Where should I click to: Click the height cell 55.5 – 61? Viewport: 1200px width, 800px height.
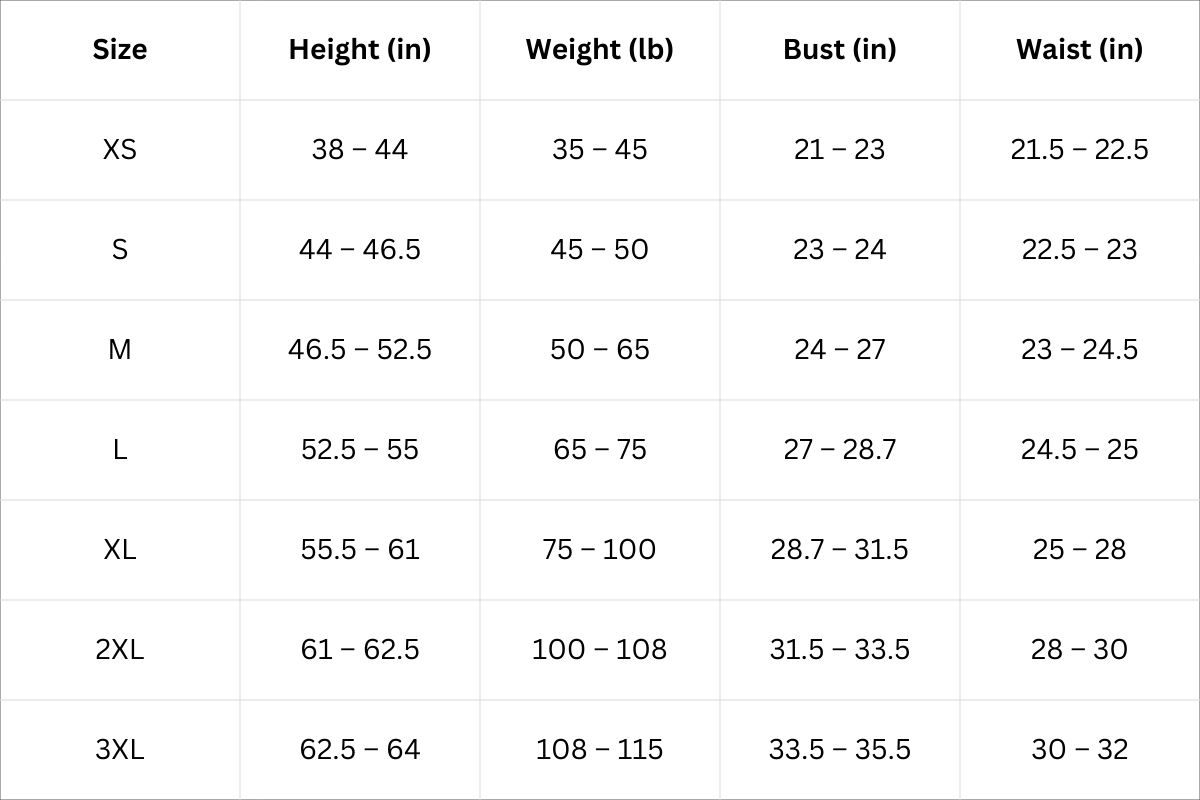coord(360,550)
